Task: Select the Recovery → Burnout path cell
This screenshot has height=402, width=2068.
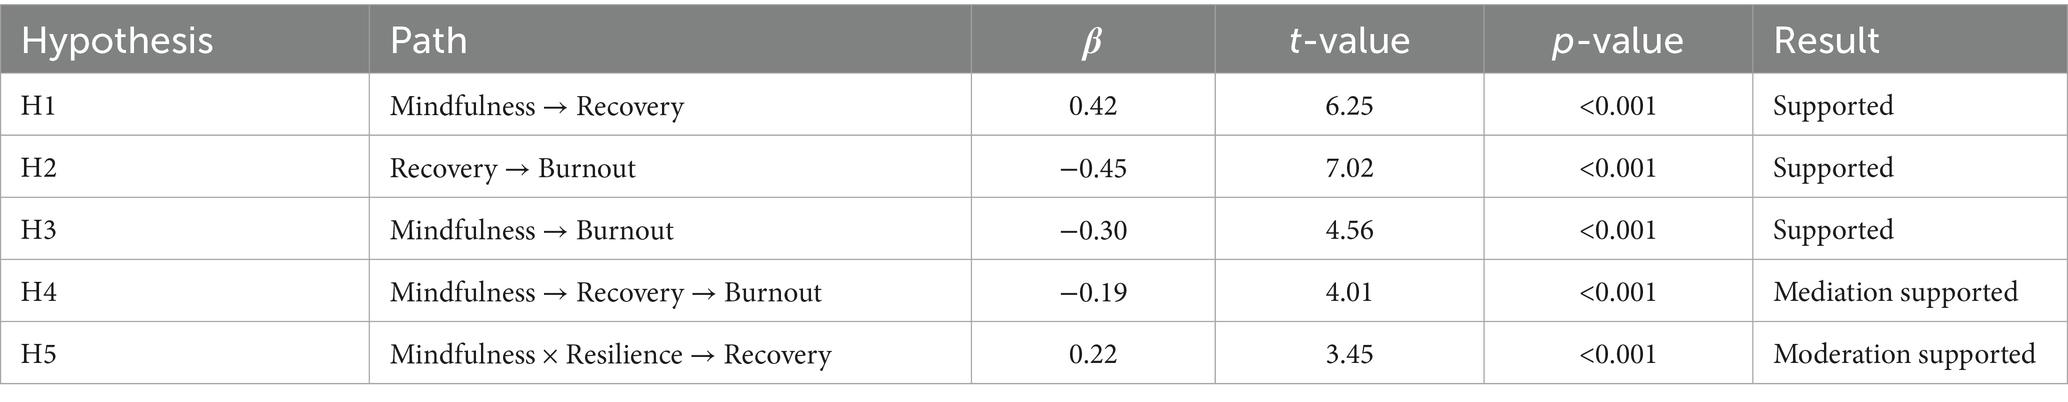Action: 512,167
